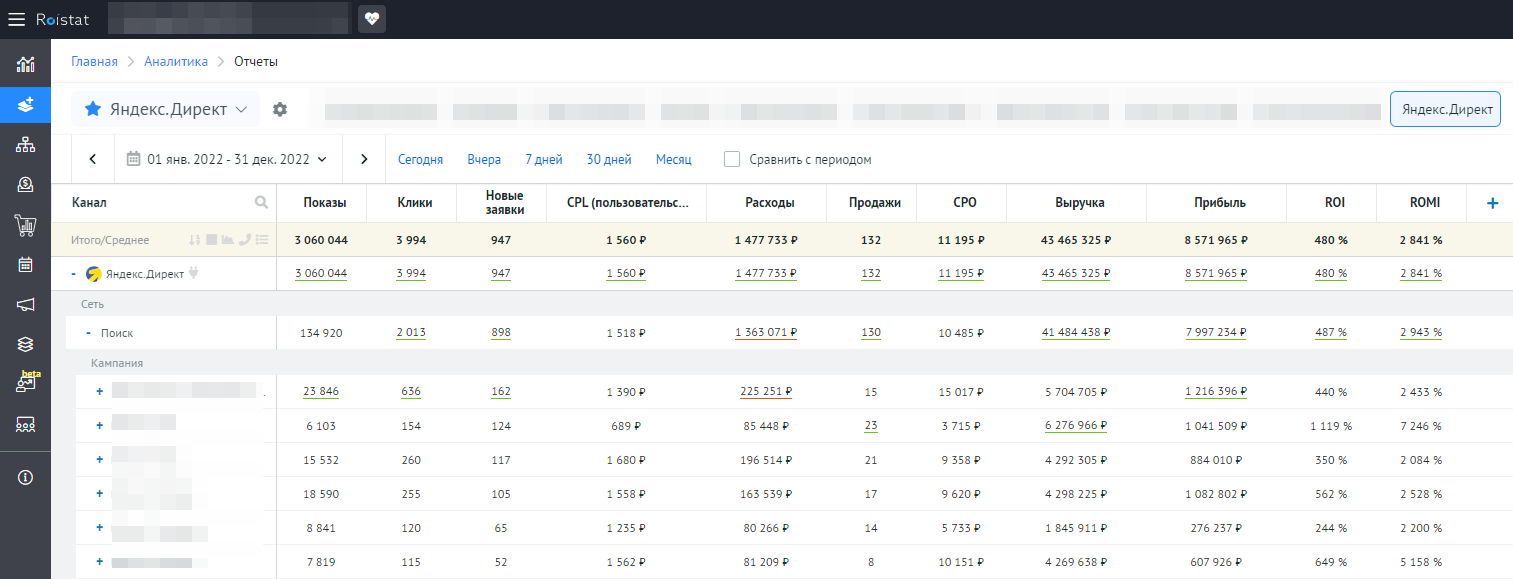Open the beta-labeled sidebar icon
1513x579 pixels.
coord(27,382)
